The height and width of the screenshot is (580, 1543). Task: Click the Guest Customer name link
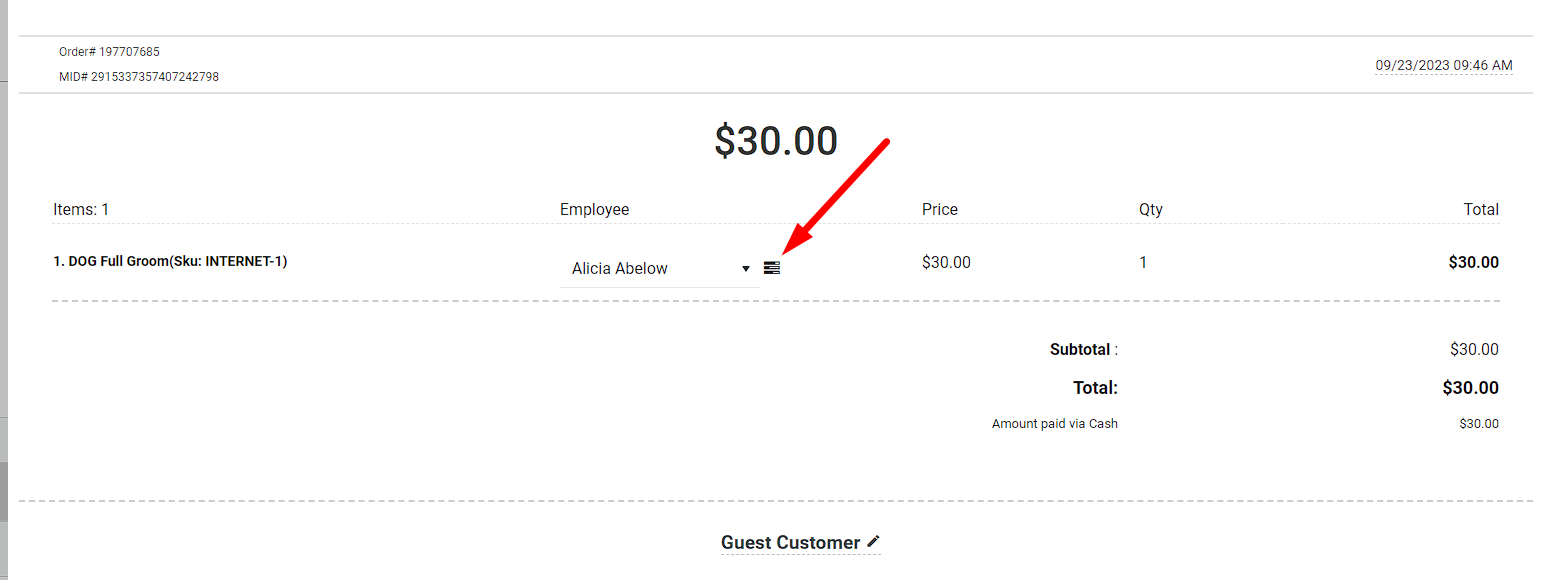[790, 543]
